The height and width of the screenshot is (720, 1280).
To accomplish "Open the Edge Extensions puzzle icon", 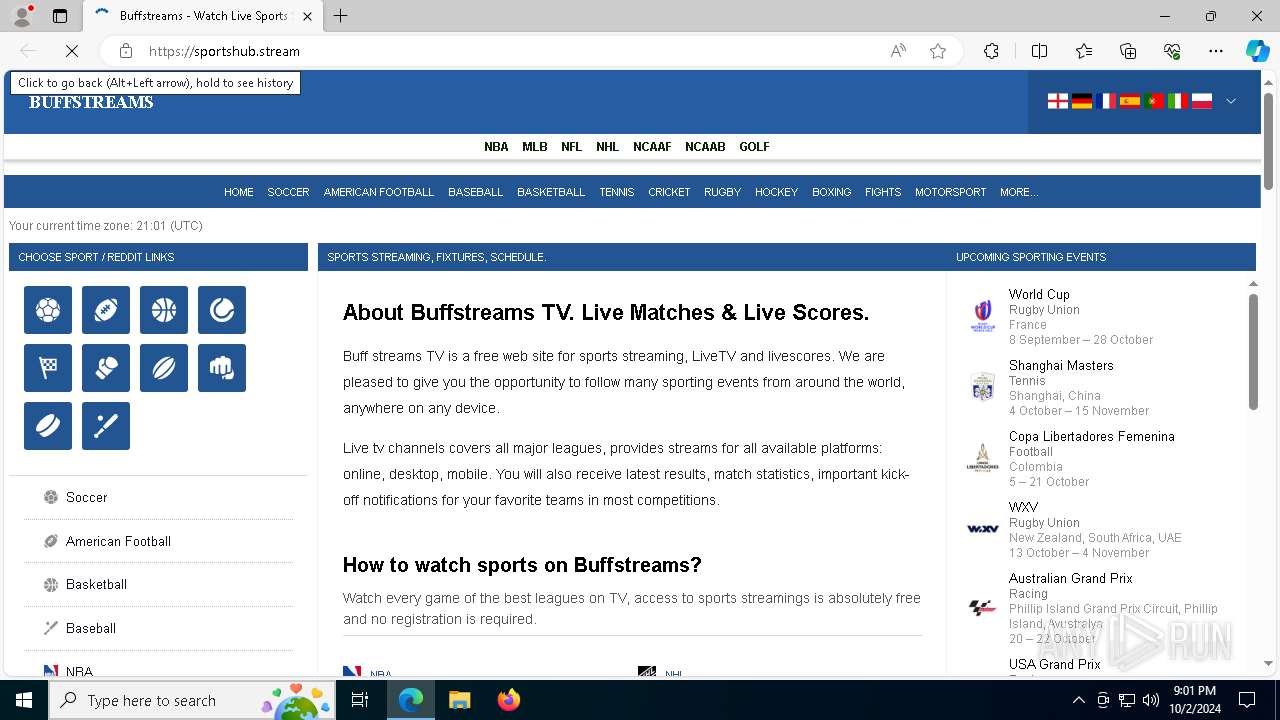I will [x=991, y=51].
